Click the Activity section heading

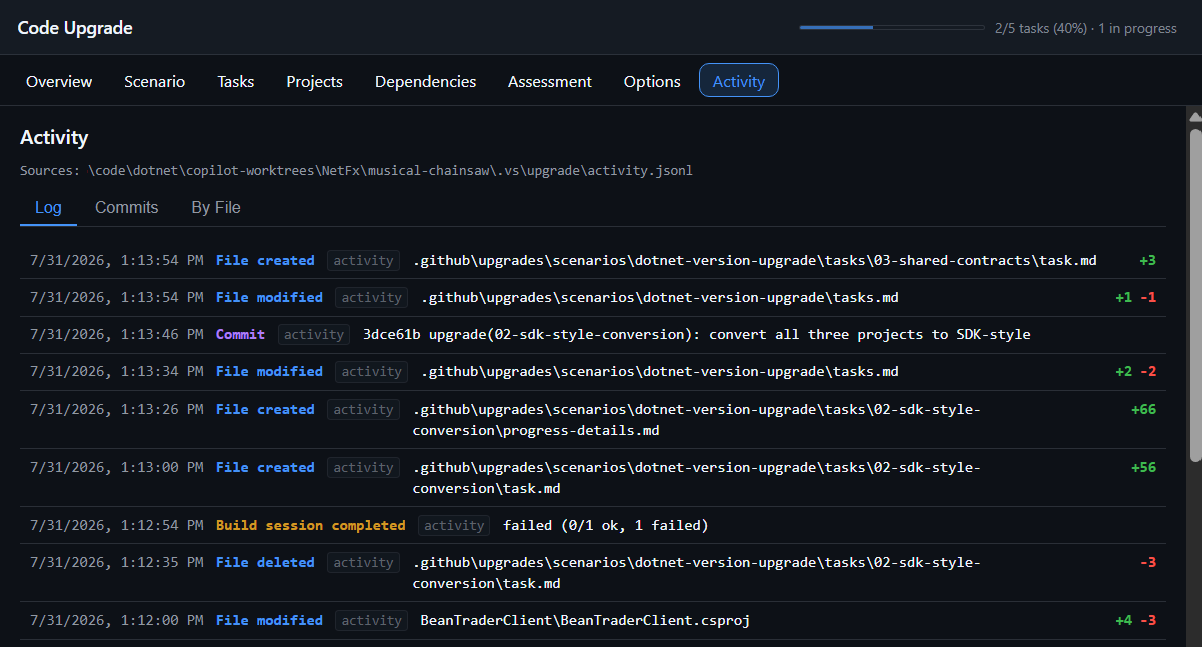[x=54, y=138]
